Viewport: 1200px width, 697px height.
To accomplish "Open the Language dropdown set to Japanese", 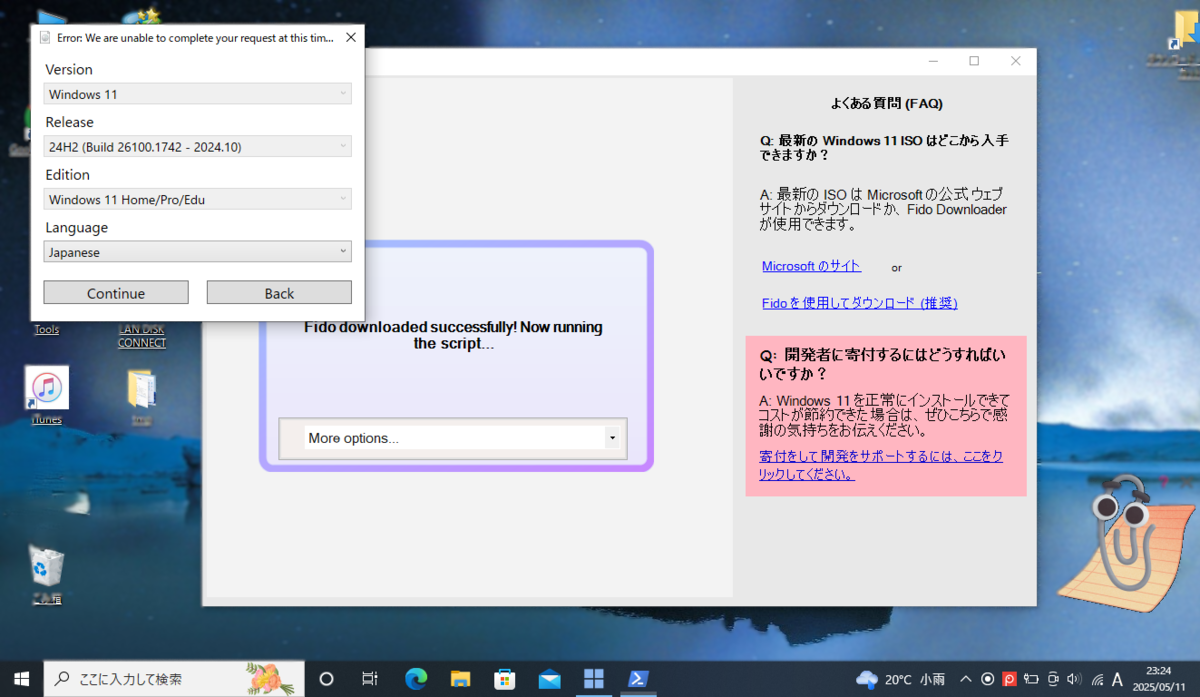I will point(198,252).
